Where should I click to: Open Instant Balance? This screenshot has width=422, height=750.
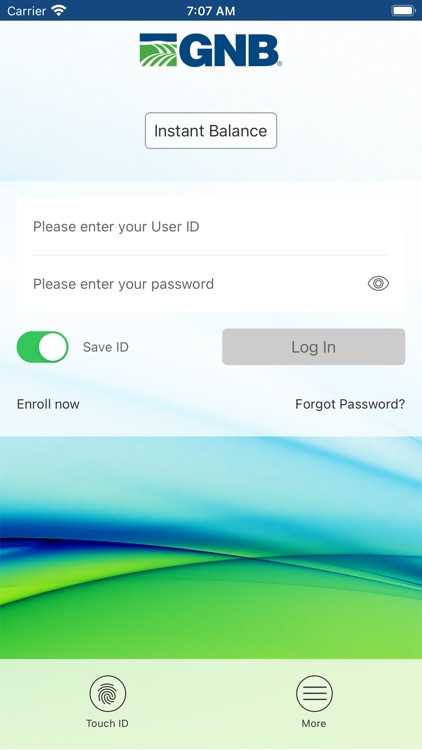coord(211,131)
